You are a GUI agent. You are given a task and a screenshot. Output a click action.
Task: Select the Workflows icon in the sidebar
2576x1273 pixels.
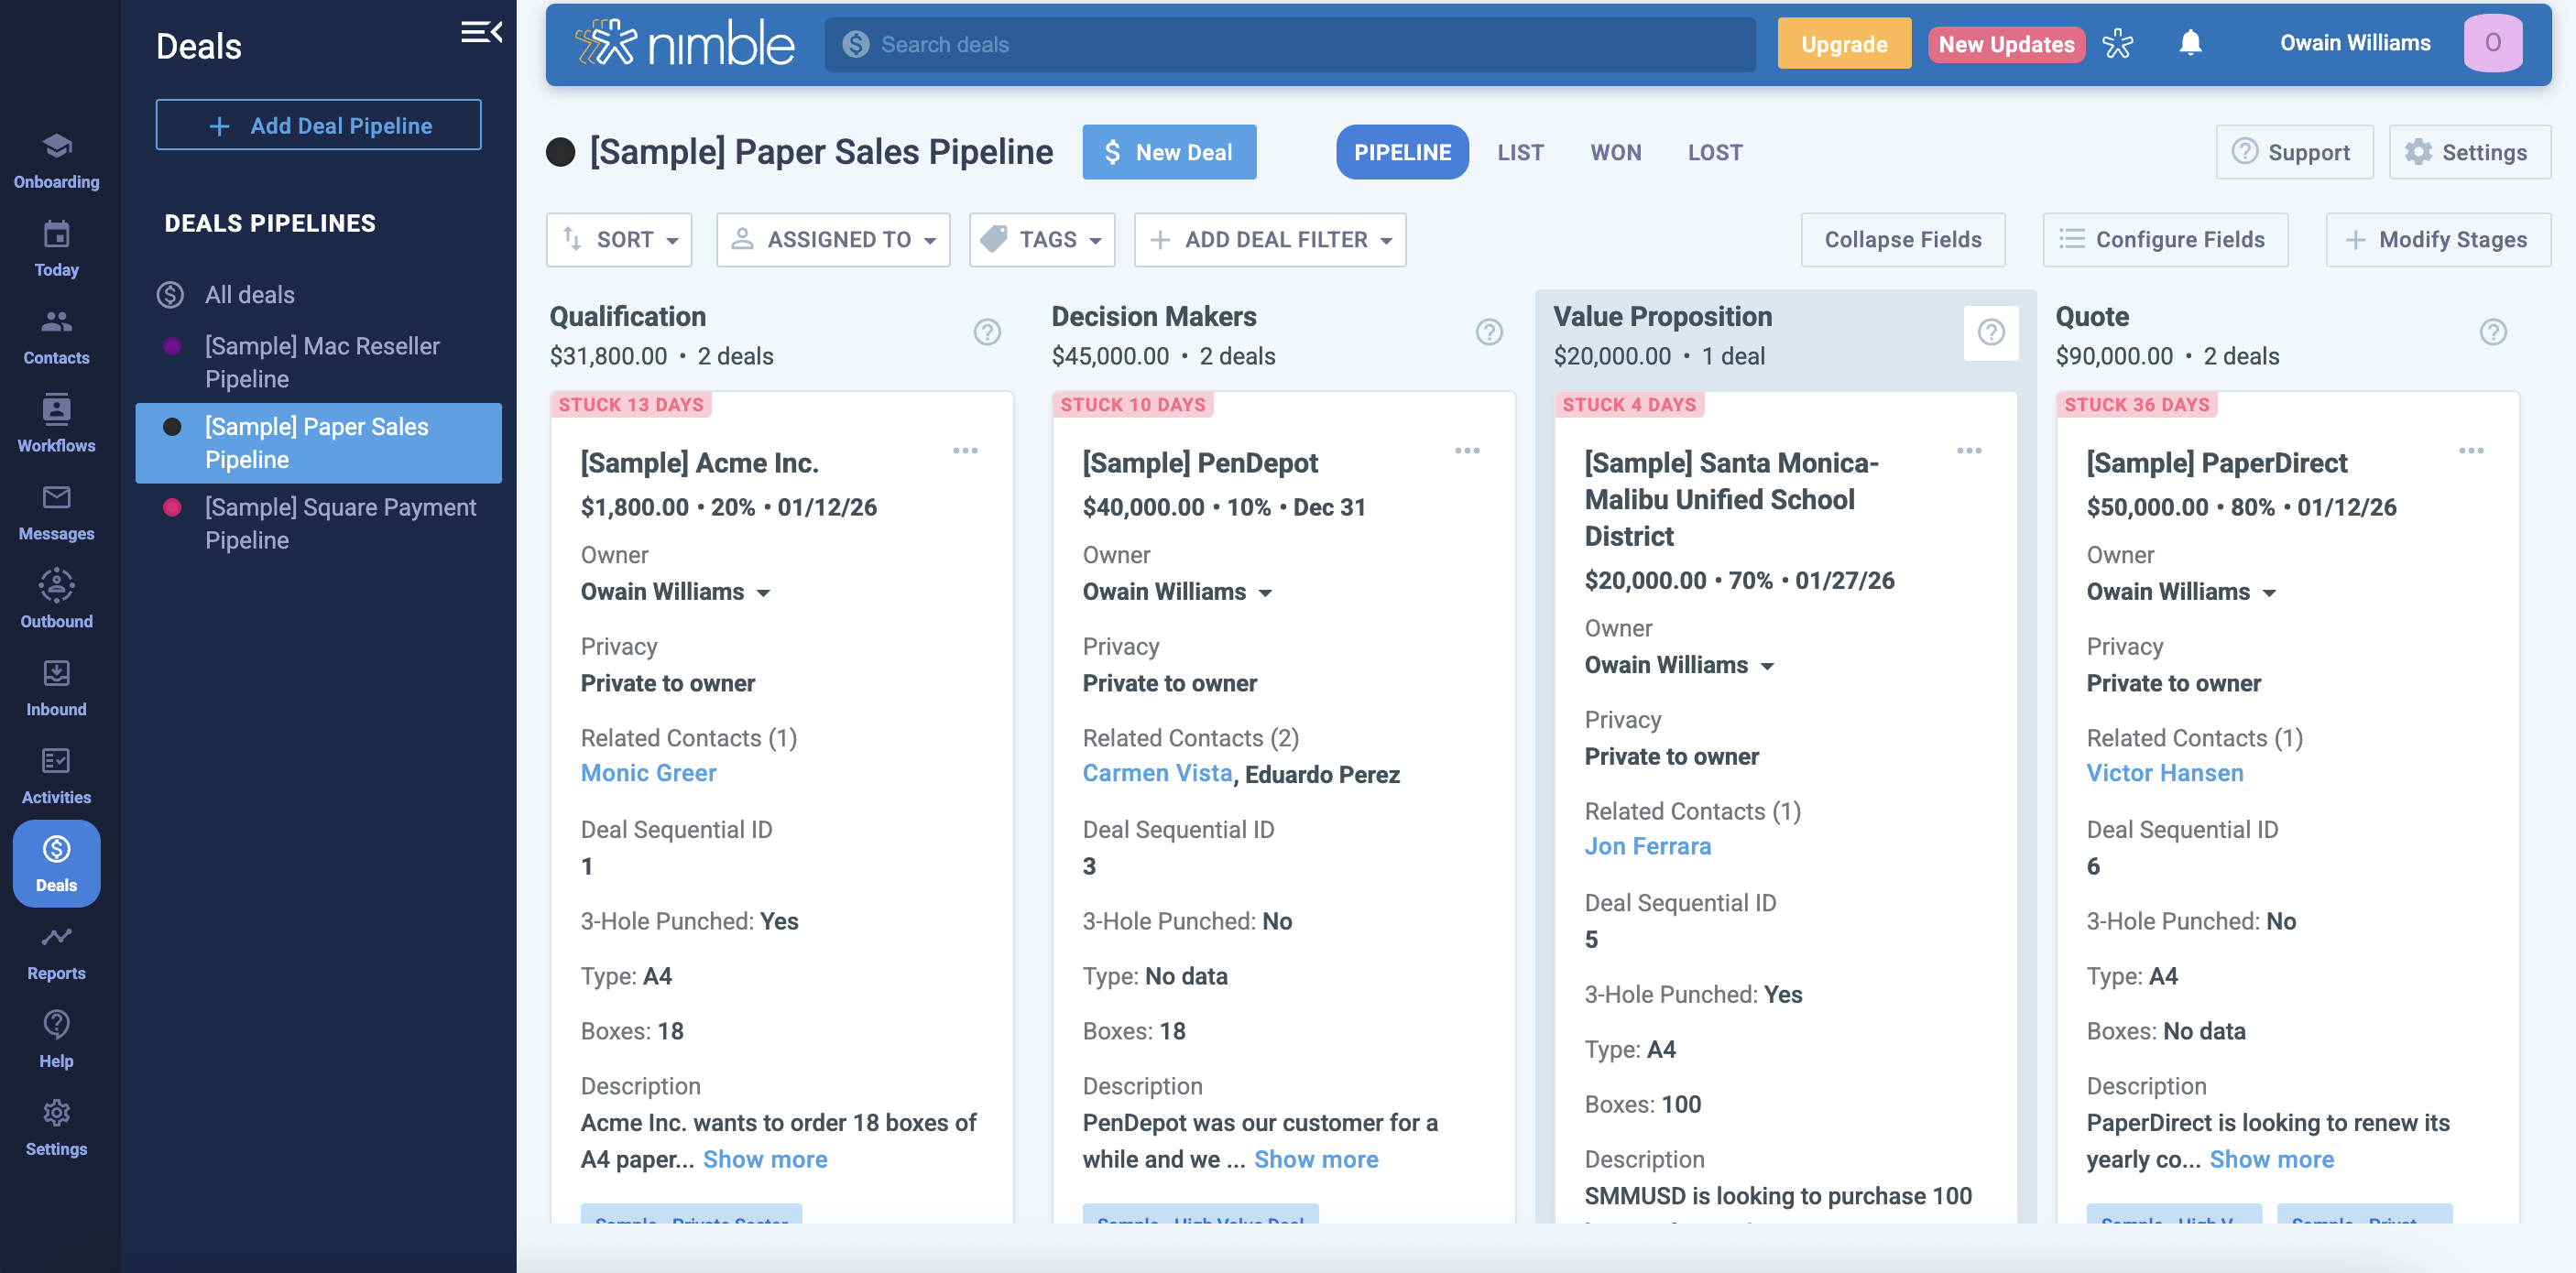pyautogui.click(x=56, y=423)
